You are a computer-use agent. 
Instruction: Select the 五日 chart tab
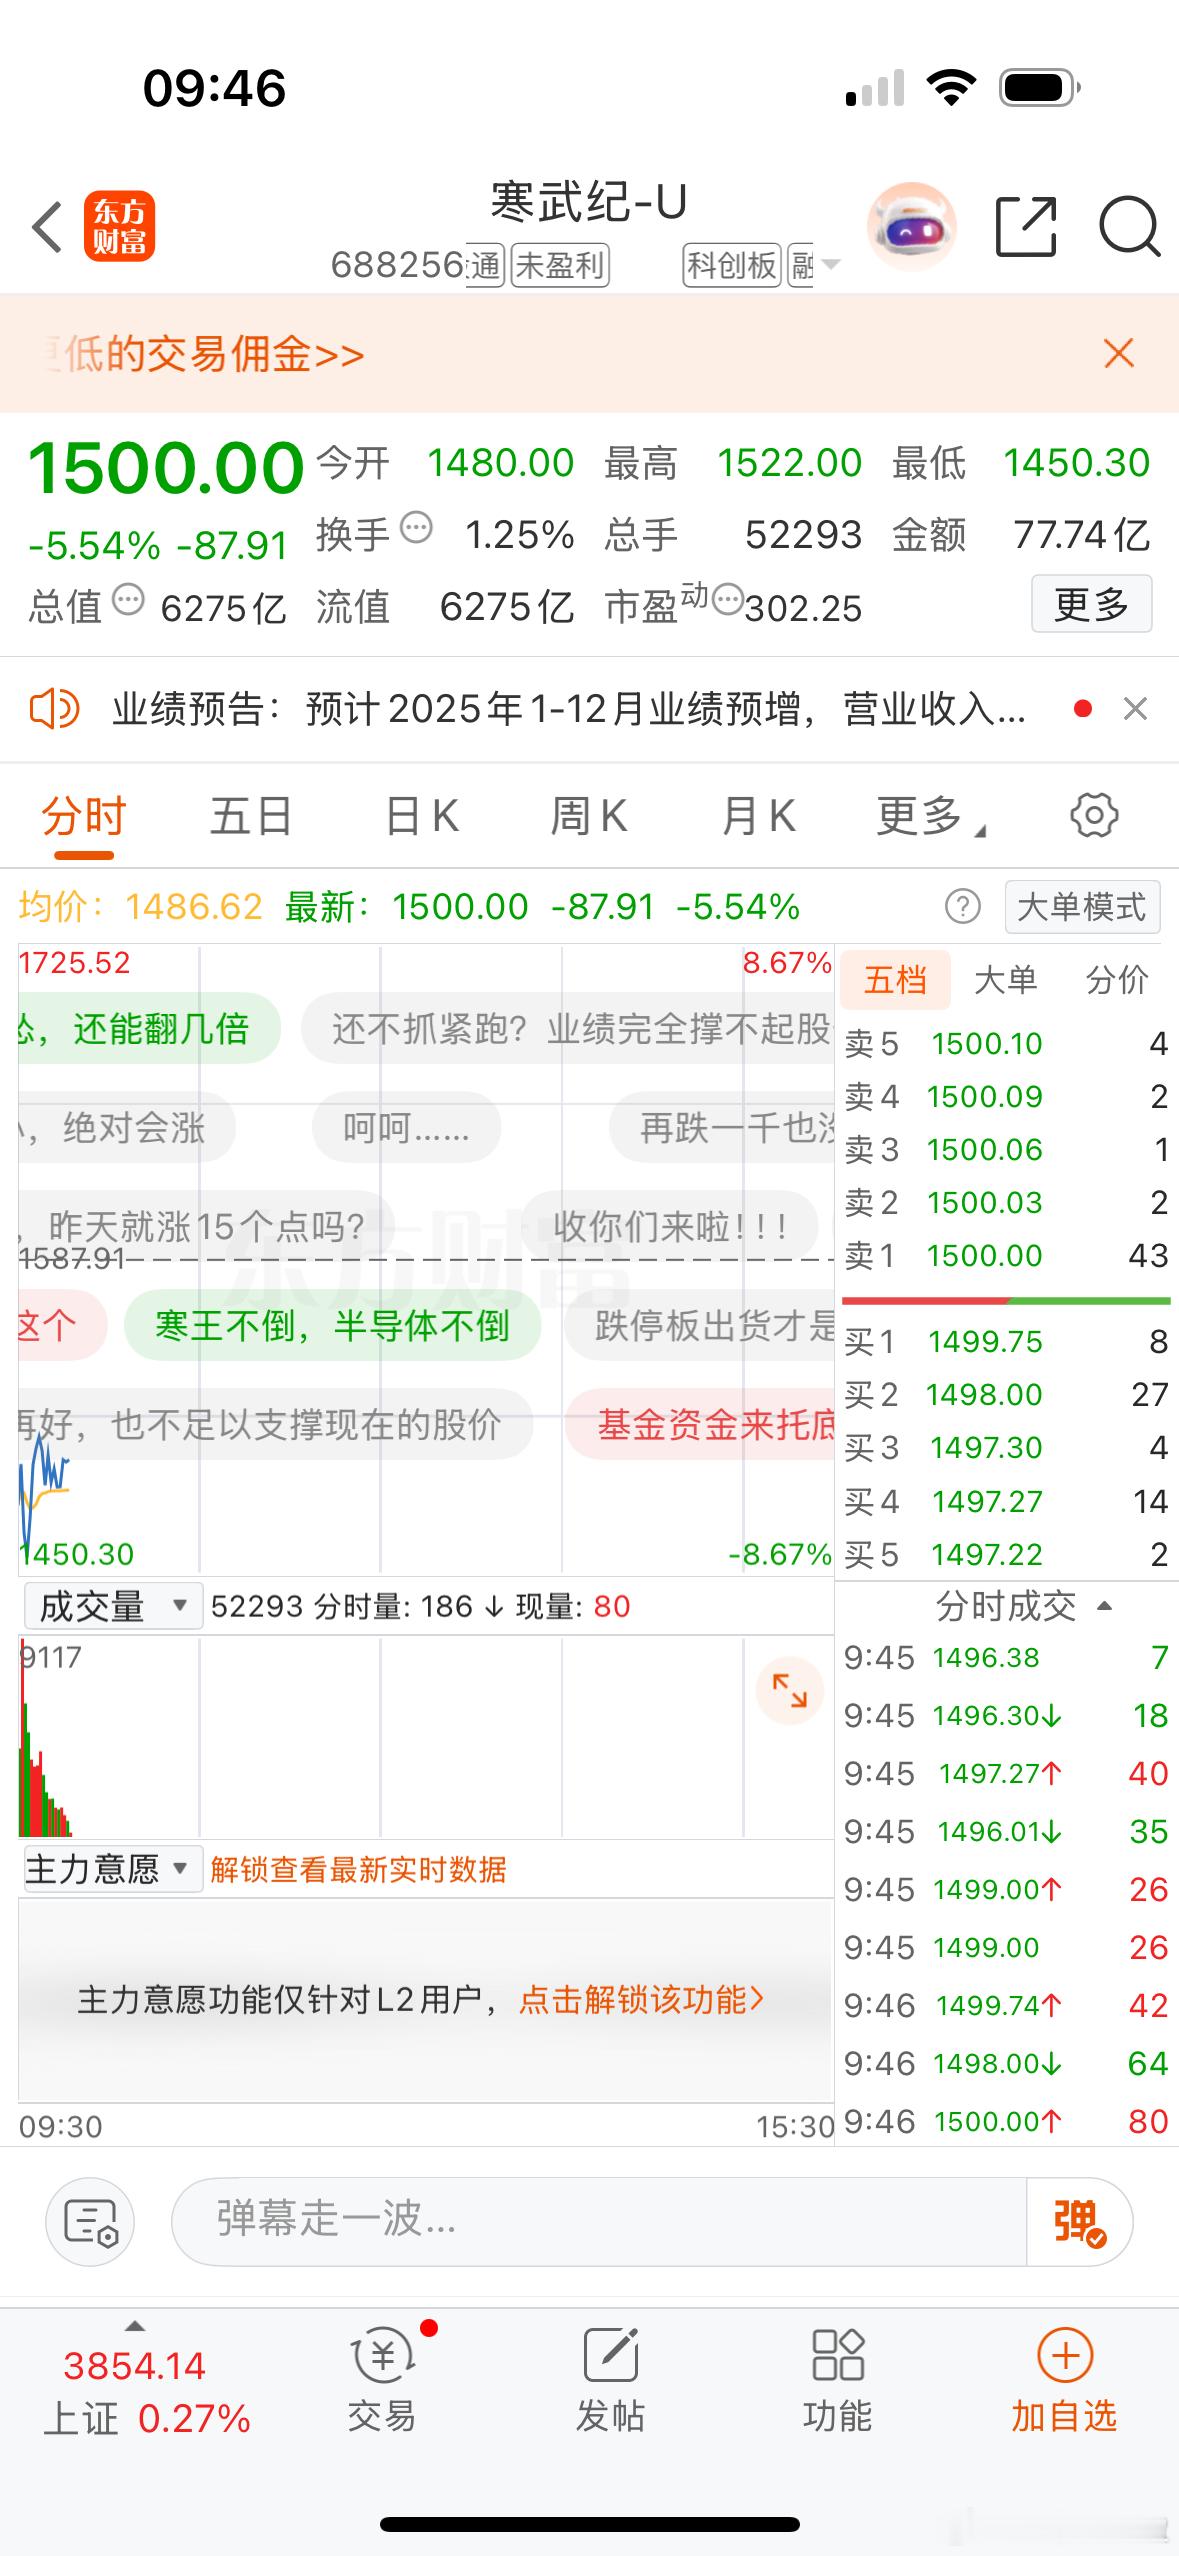pos(251,816)
